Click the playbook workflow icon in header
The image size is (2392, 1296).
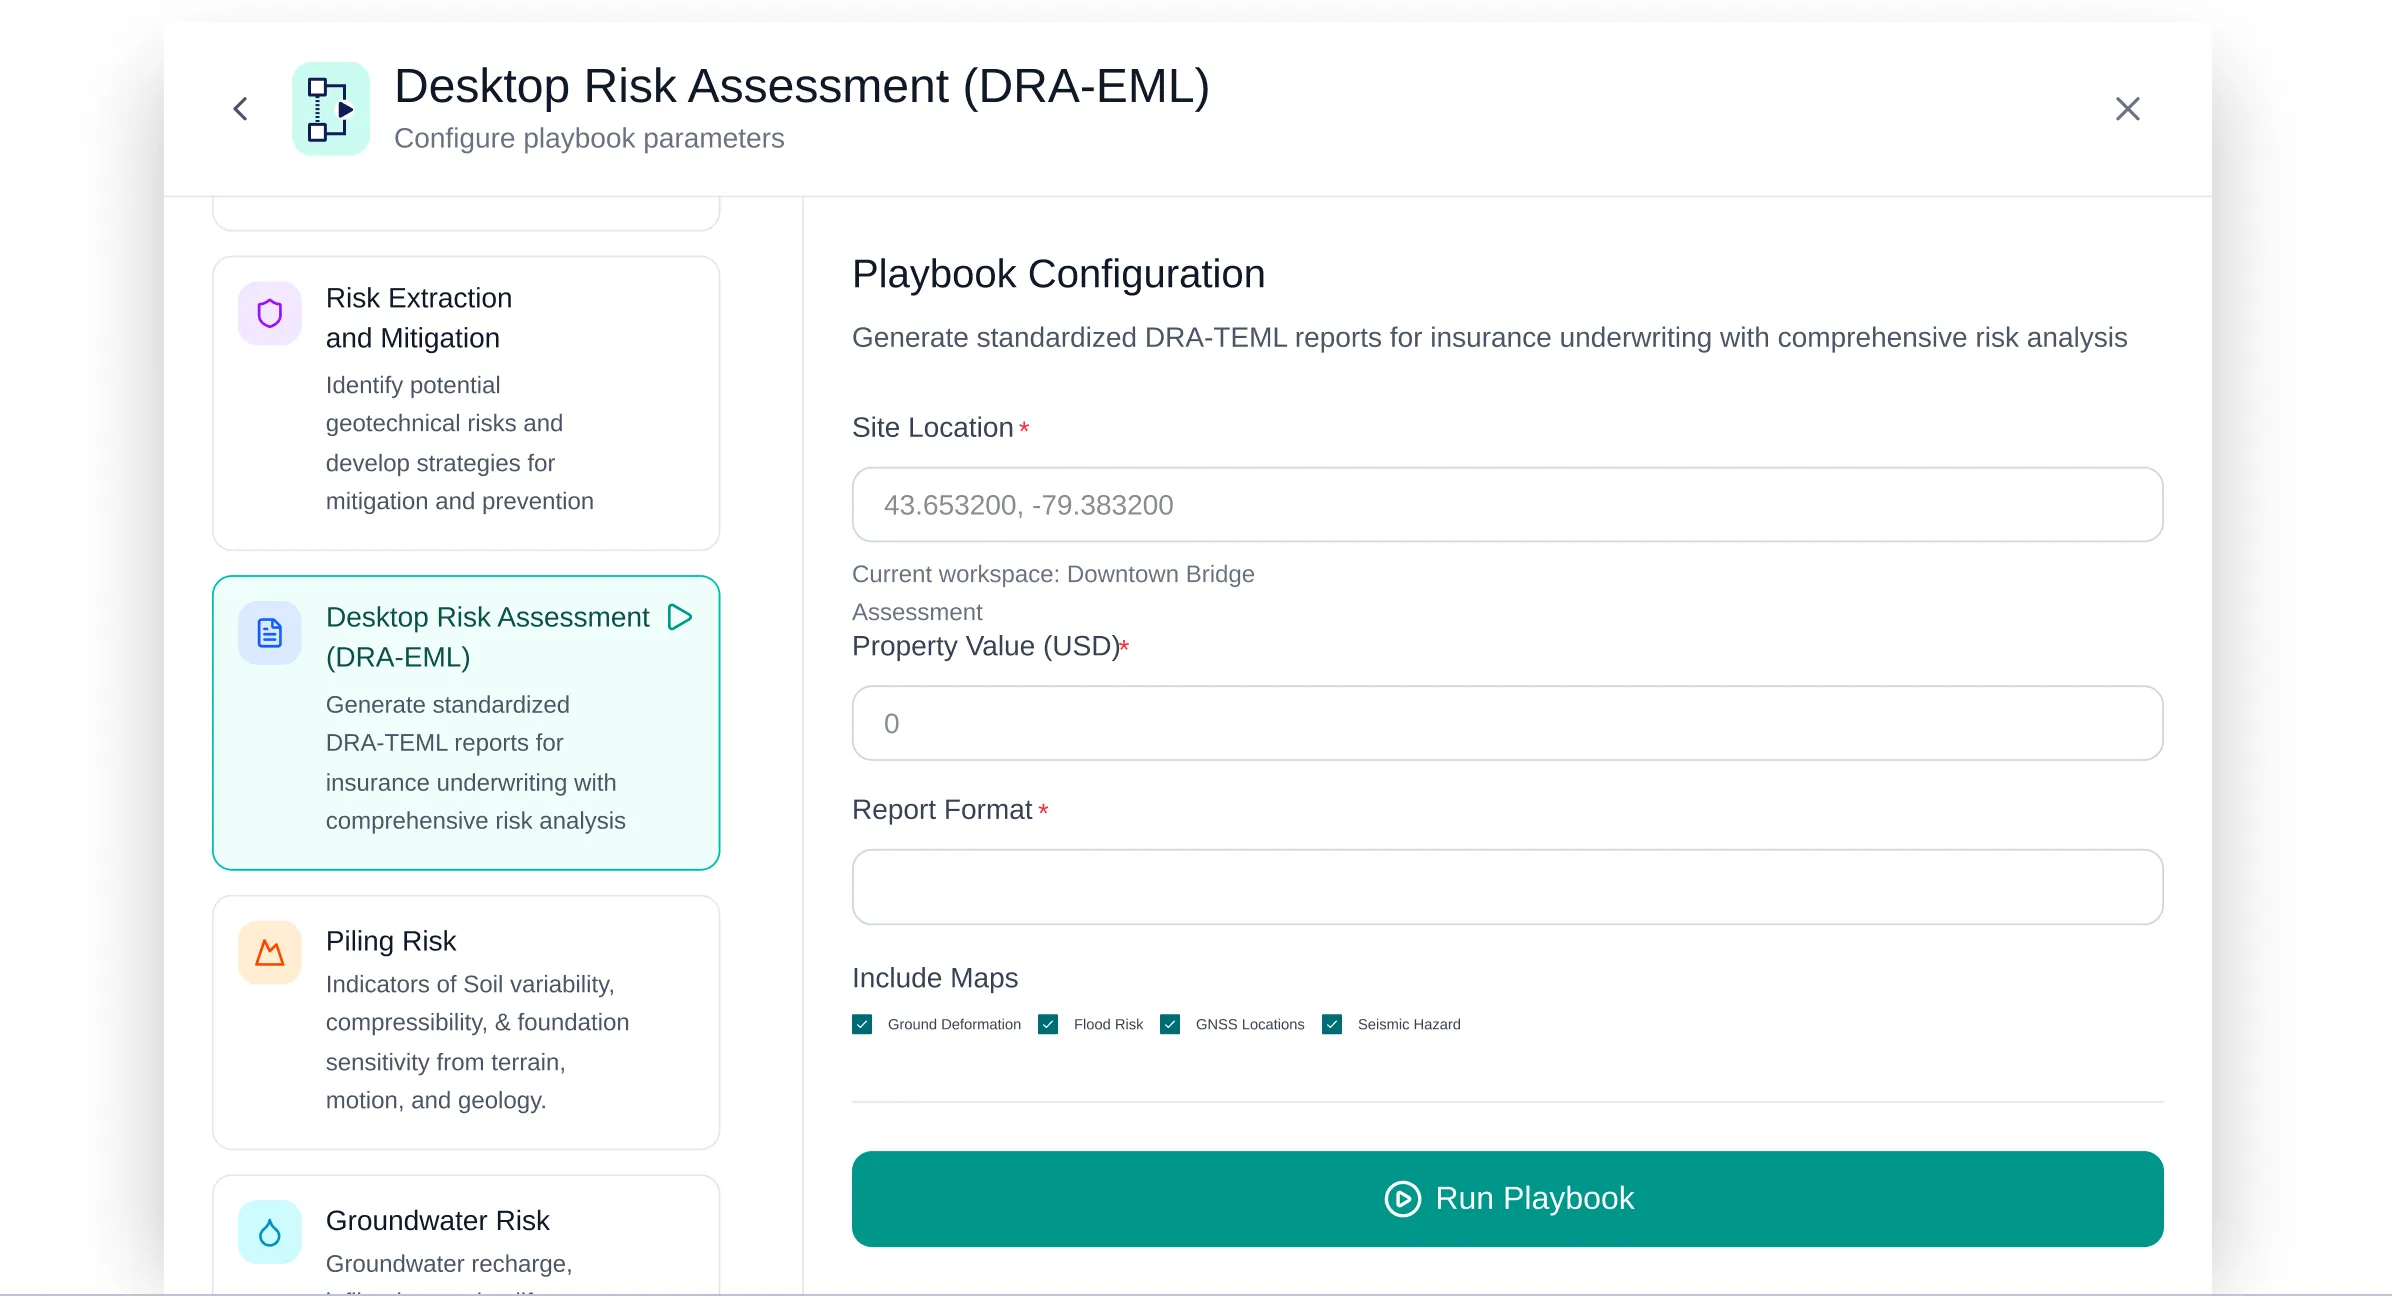click(330, 109)
